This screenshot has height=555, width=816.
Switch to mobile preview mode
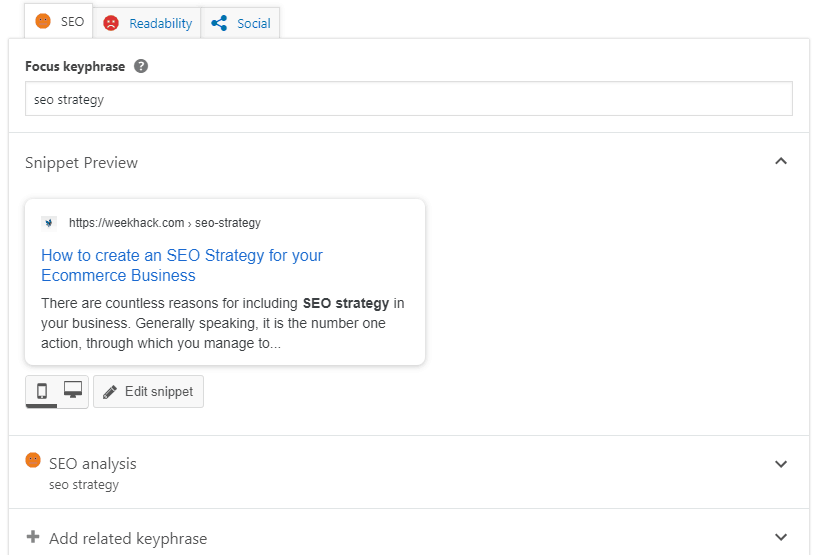pos(42,391)
